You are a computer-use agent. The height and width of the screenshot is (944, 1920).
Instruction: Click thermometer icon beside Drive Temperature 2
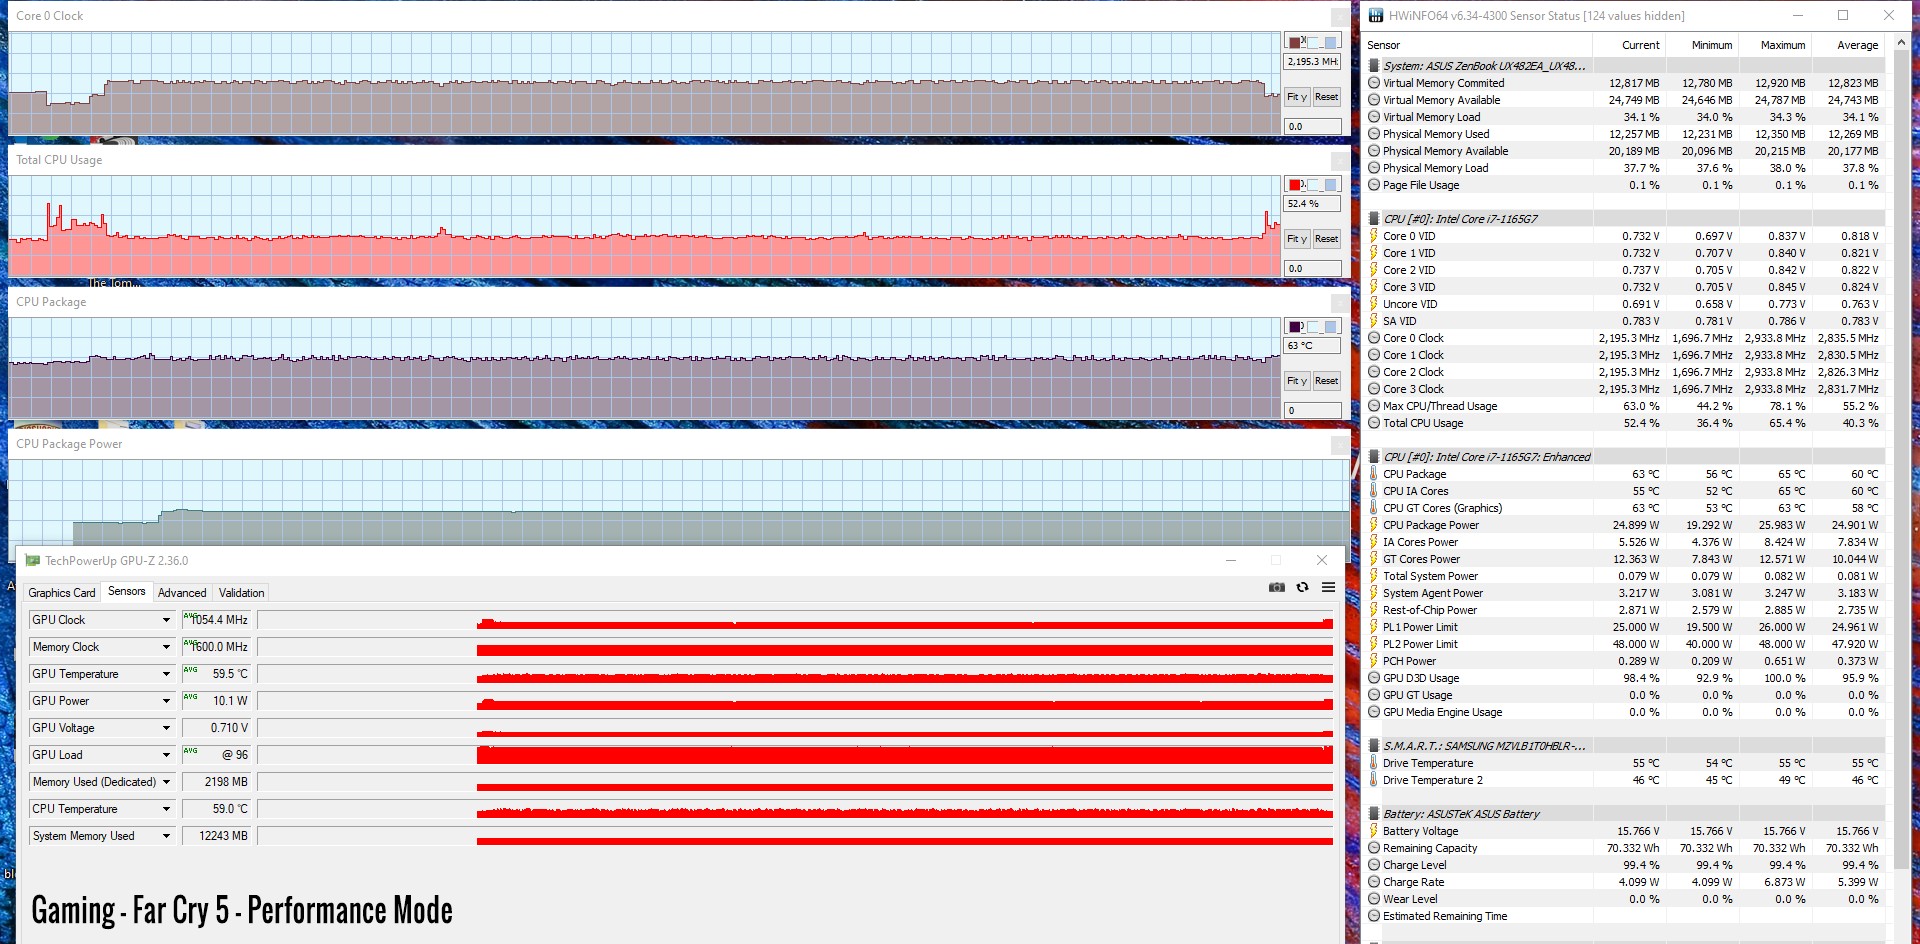[x=1374, y=780]
